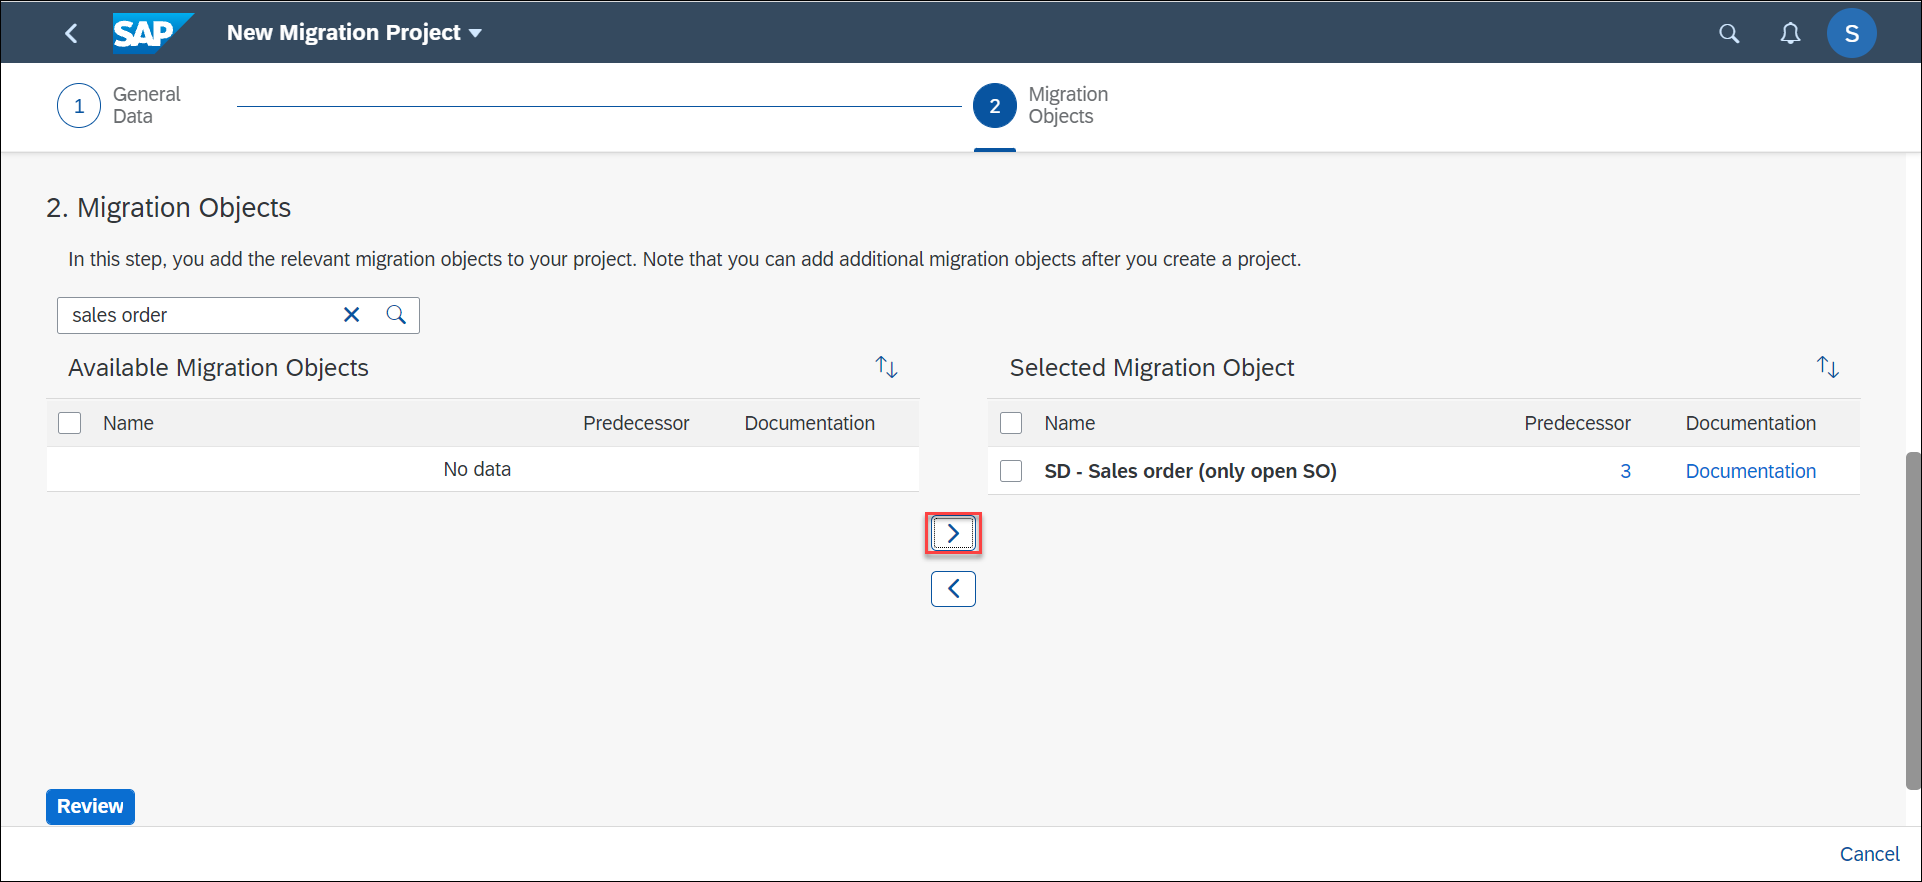Click Predecessor column header in Available table
This screenshot has width=1922, height=882.
pos(636,423)
